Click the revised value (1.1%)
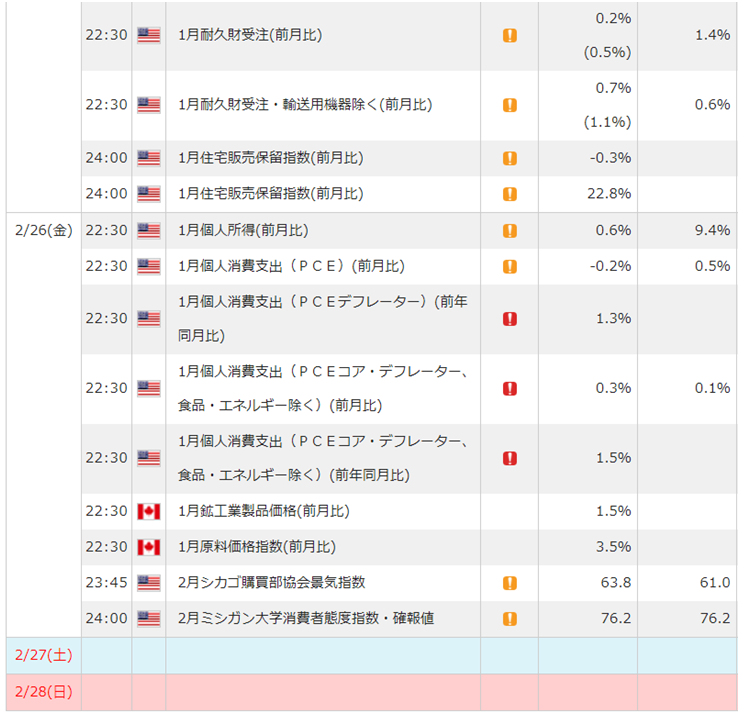740x715 pixels. (x=607, y=122)
